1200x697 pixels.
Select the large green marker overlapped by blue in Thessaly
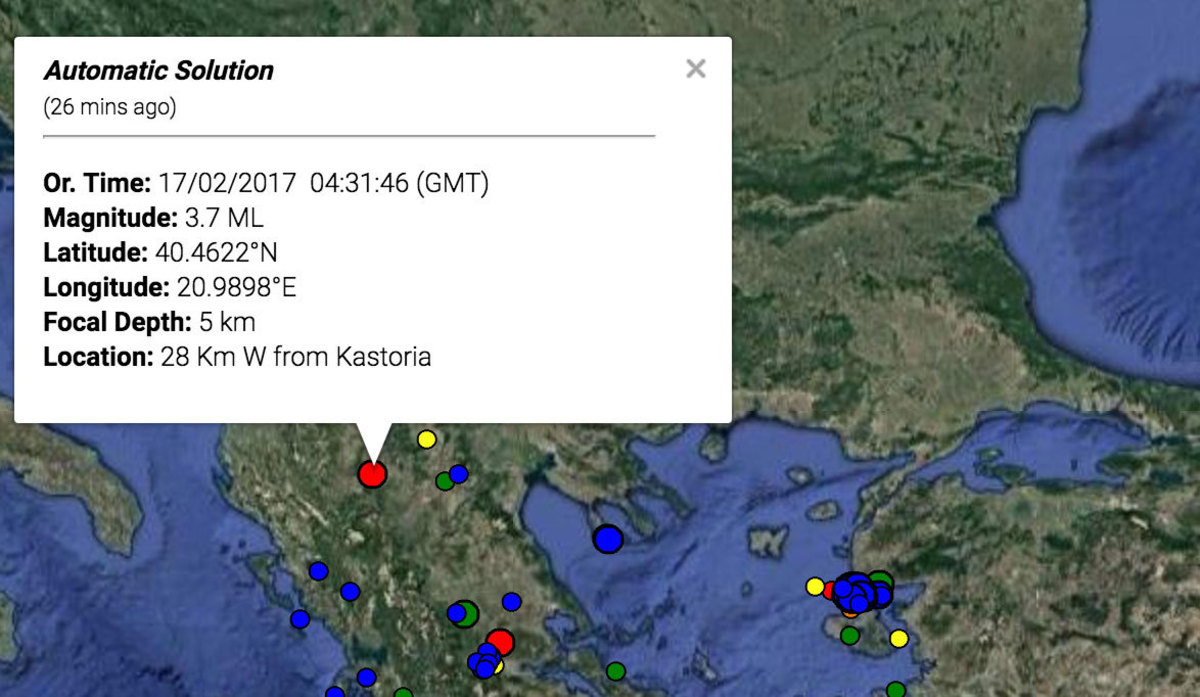point(466,613)
